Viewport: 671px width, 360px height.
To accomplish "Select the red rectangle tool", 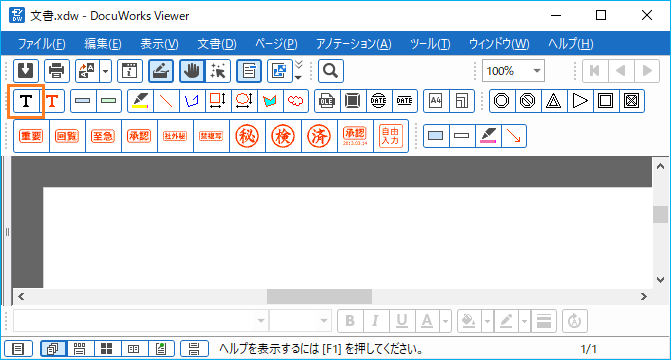I will 218,101.
